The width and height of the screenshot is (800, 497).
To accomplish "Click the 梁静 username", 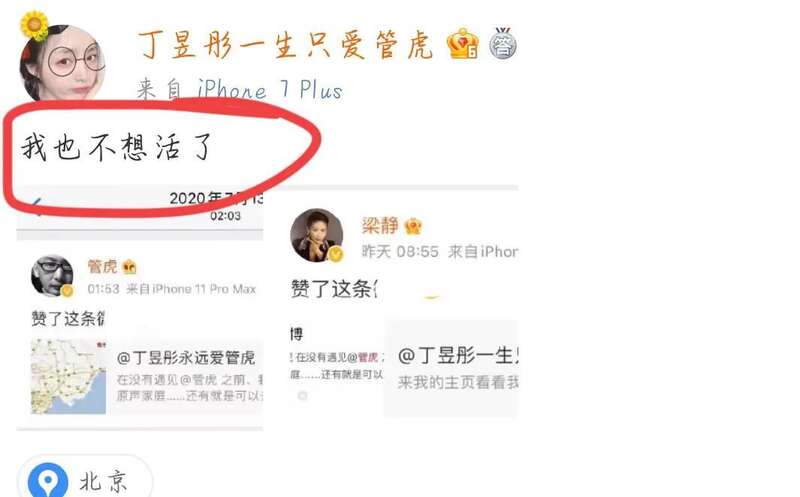I will tap(380, 226).
